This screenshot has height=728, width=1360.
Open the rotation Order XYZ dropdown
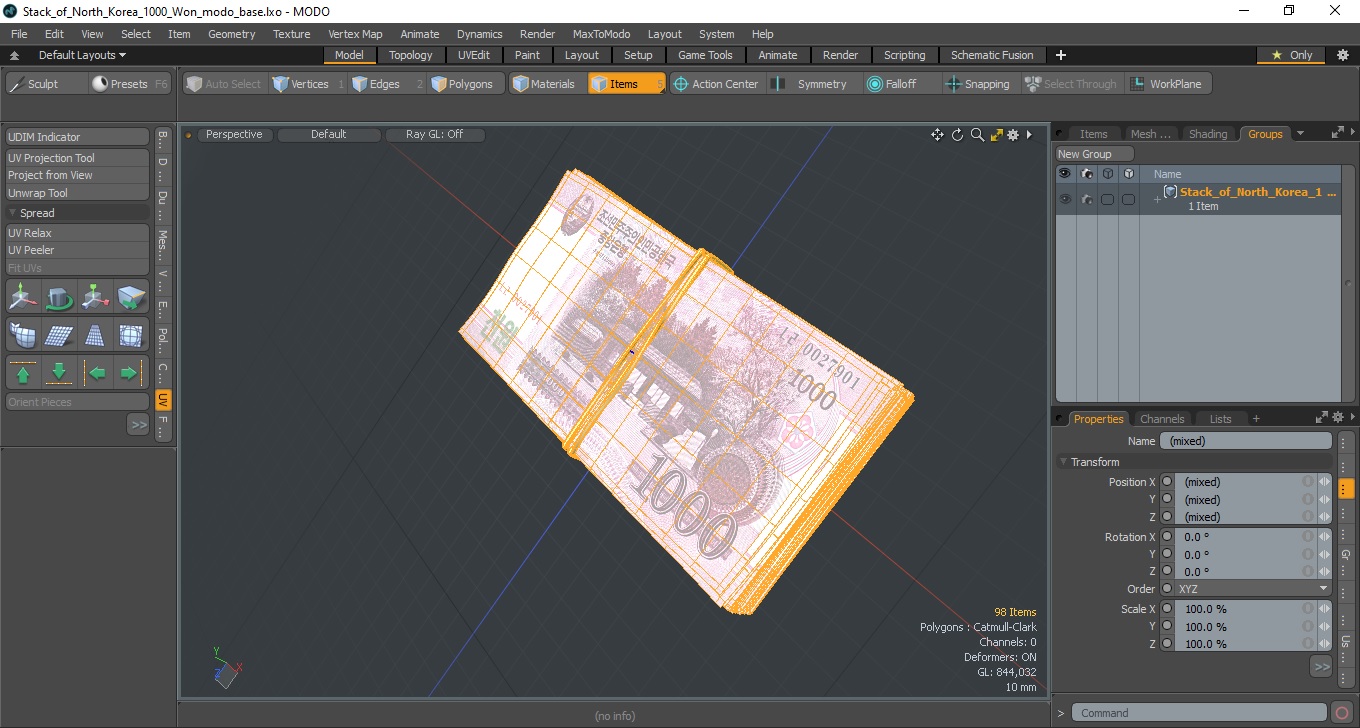(1254, 589)
